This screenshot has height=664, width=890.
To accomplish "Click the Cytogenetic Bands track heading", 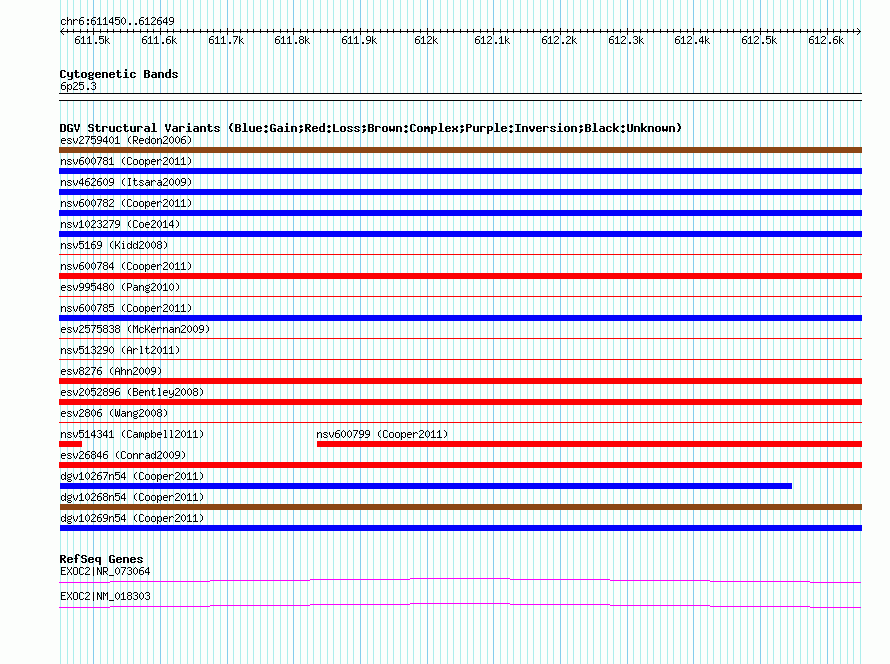I will point(119,74).
